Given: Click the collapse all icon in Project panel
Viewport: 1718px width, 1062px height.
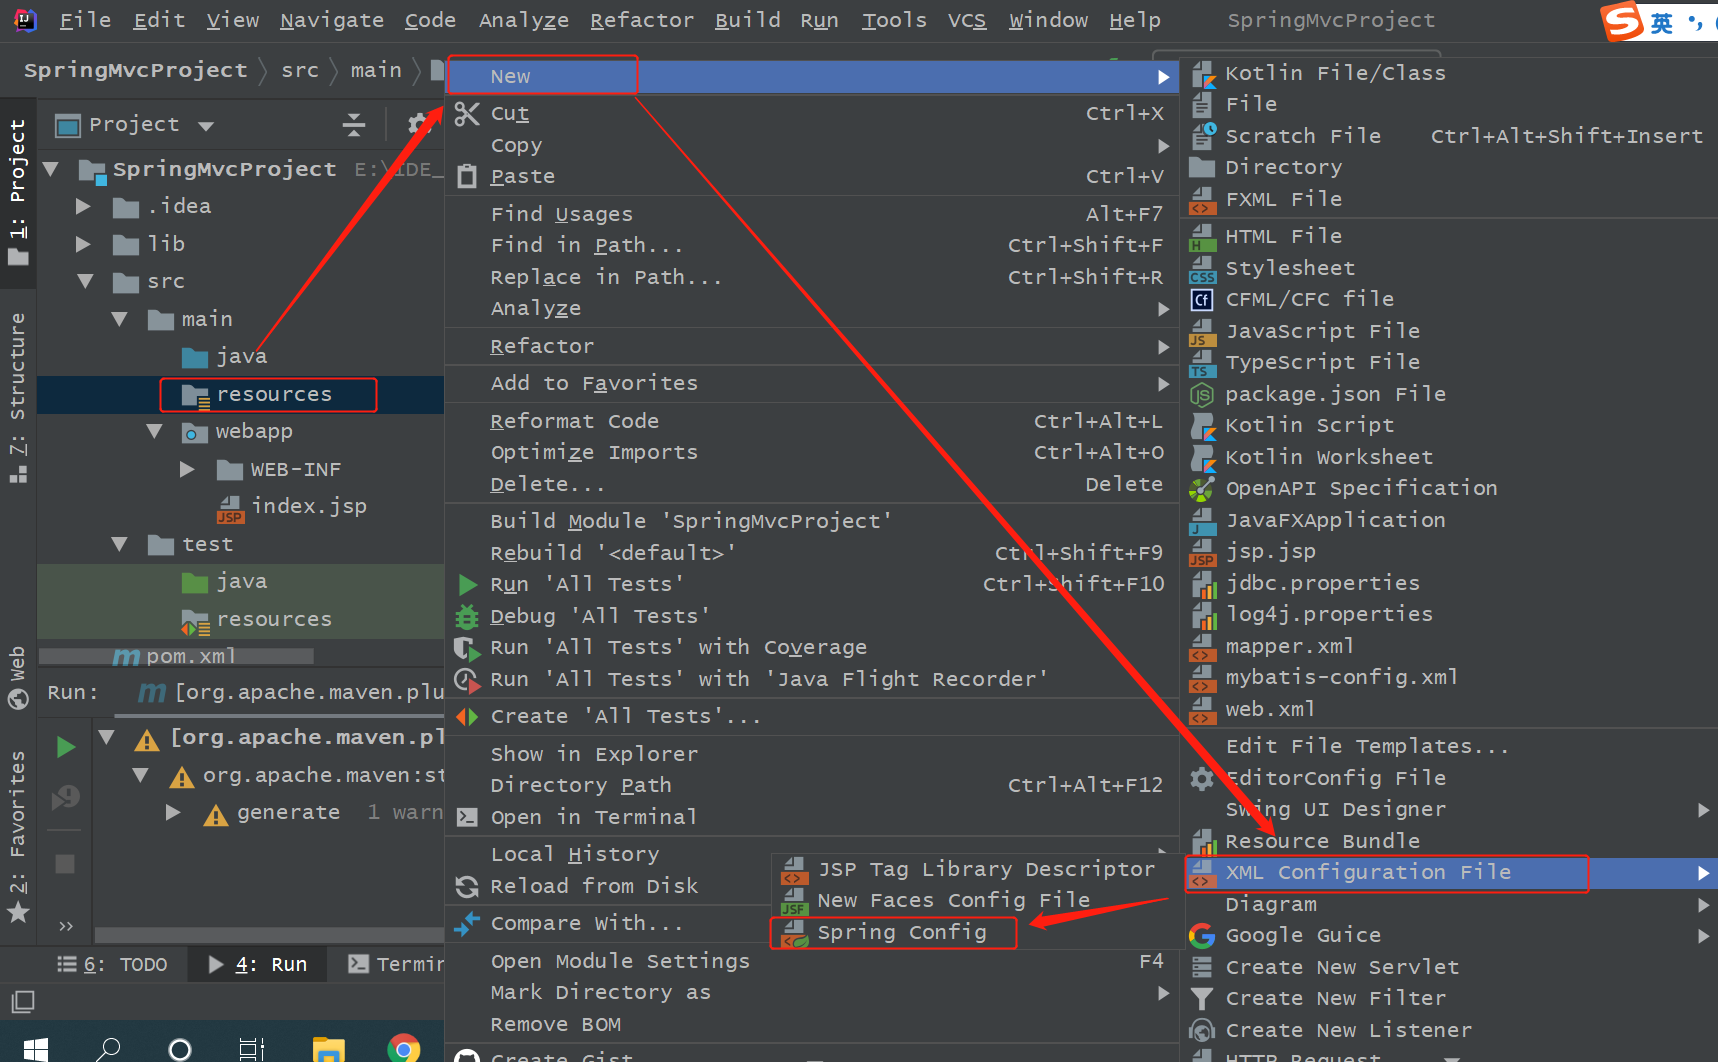Looking at the screenshot, I should pyautogui.click(x=354, y=125).
